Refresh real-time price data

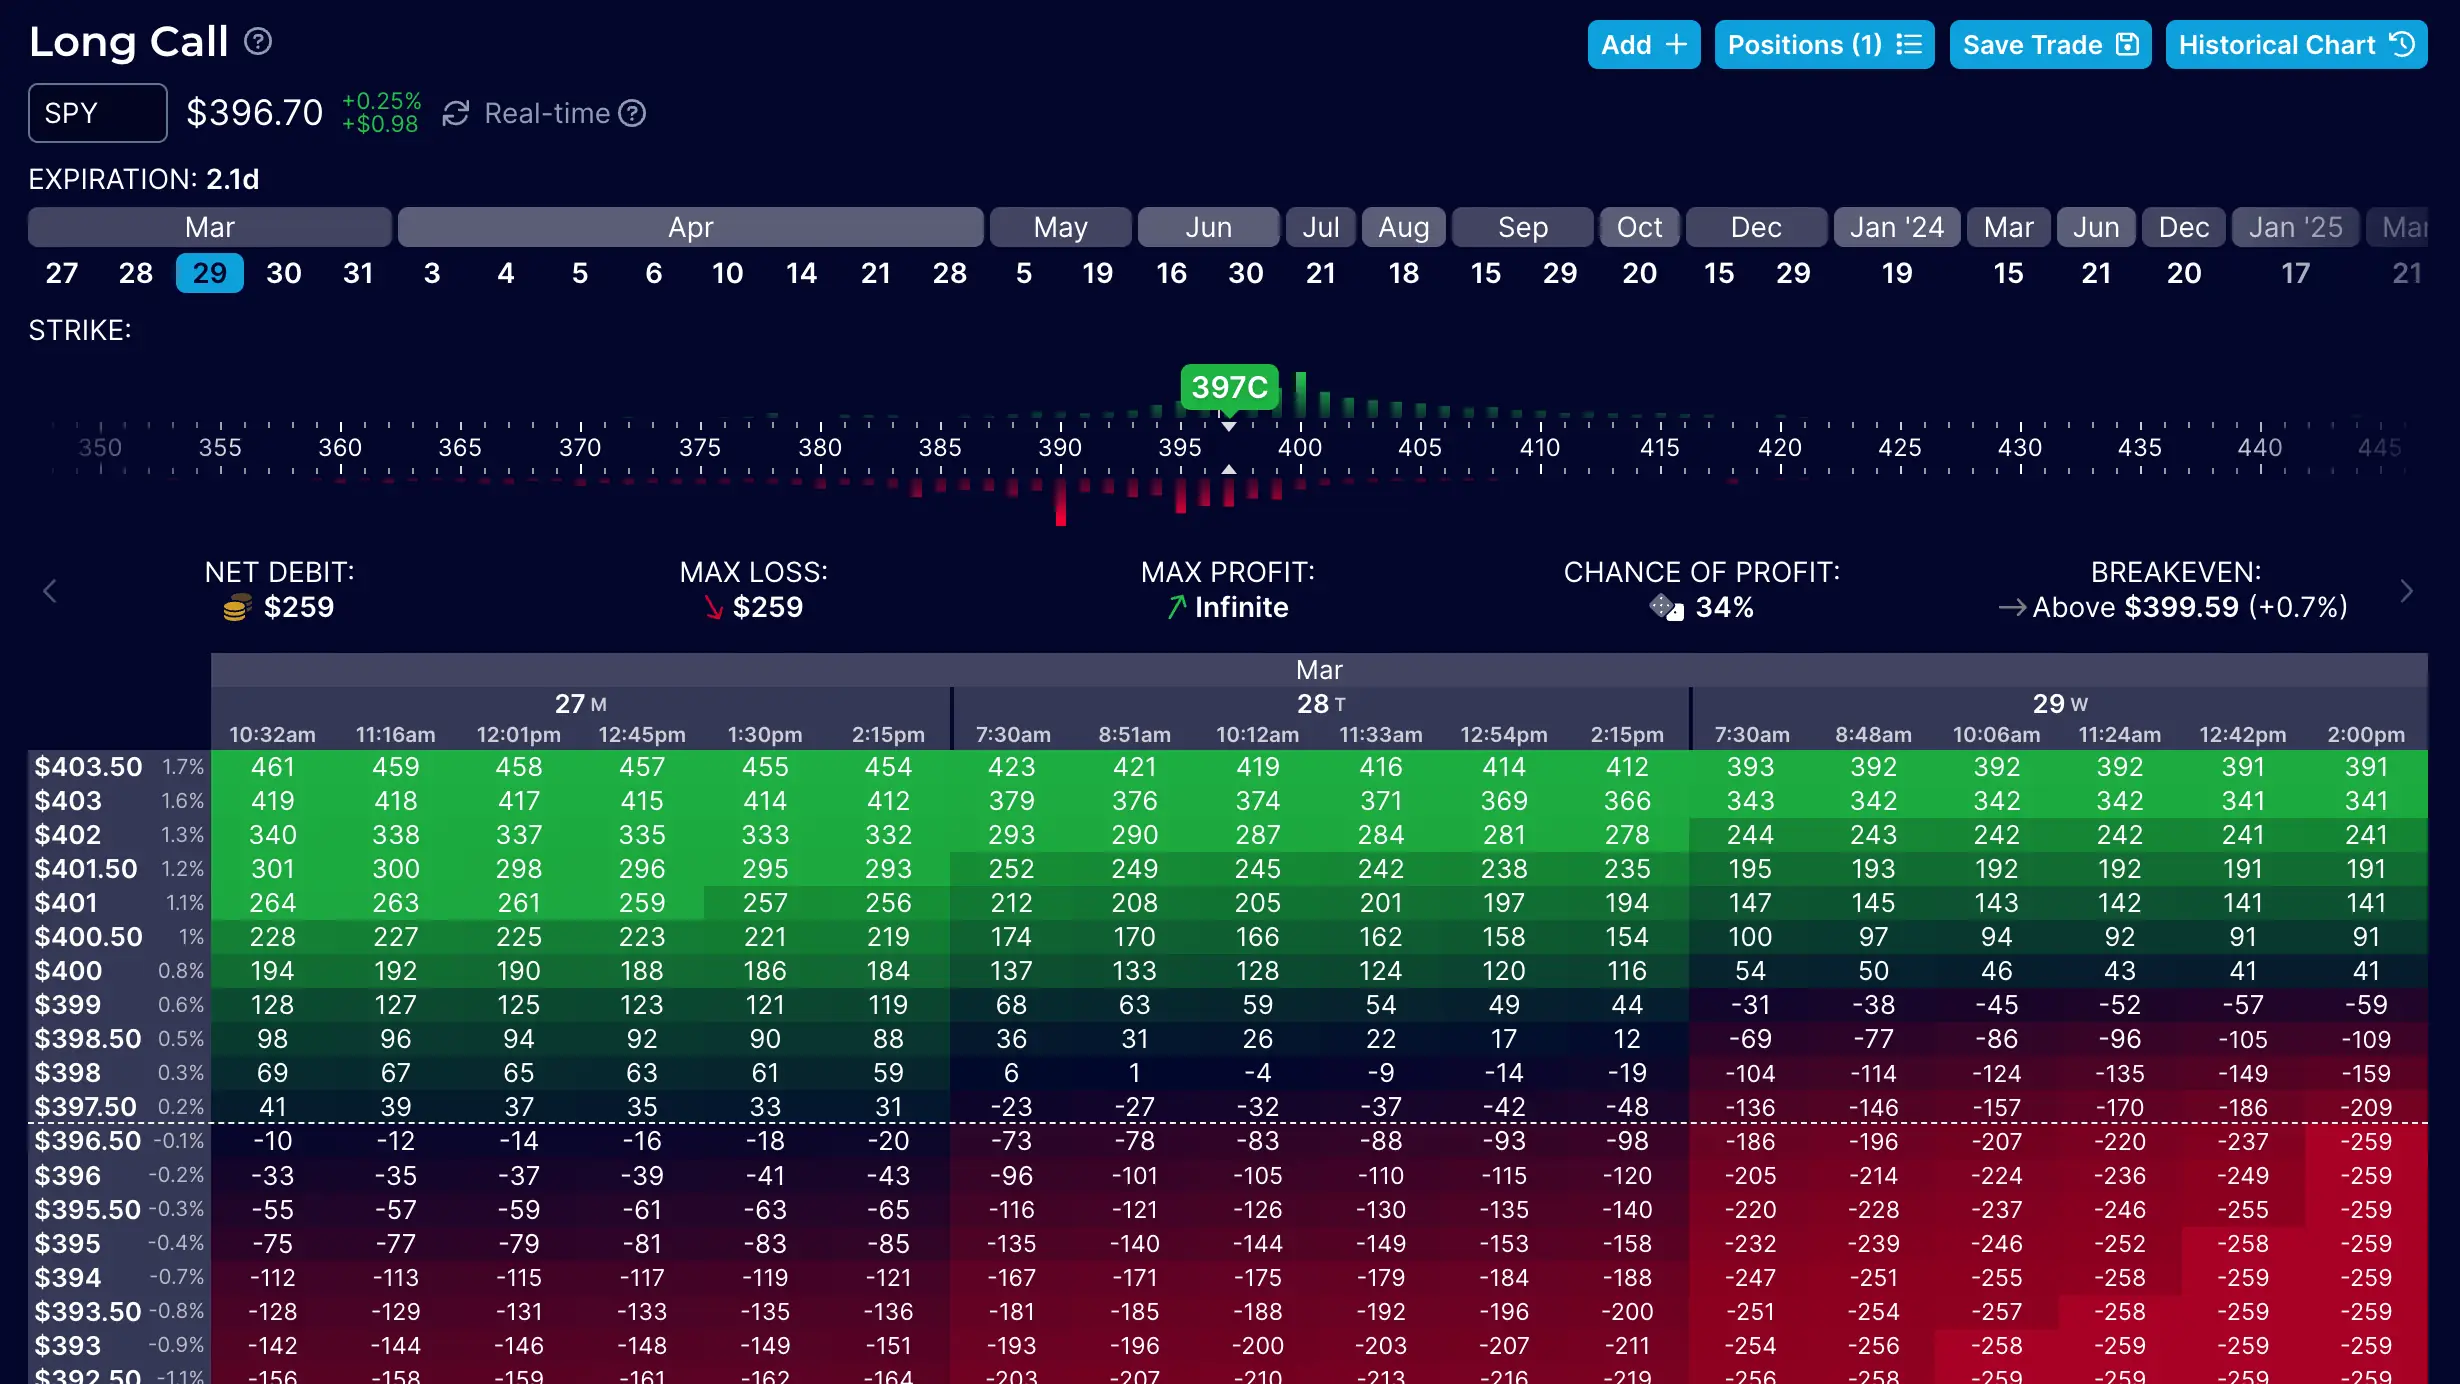(456, 113)
